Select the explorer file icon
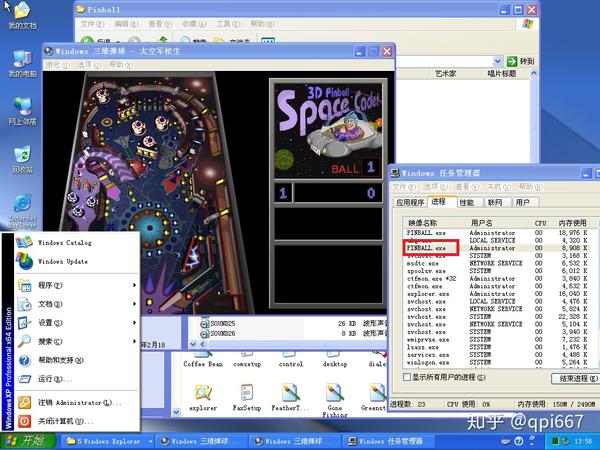Viewport: 600px width, 450px height. pos(203,393)
